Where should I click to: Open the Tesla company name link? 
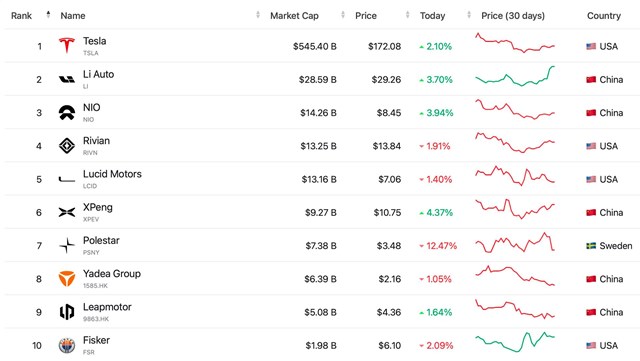click(x=95, y=41)
